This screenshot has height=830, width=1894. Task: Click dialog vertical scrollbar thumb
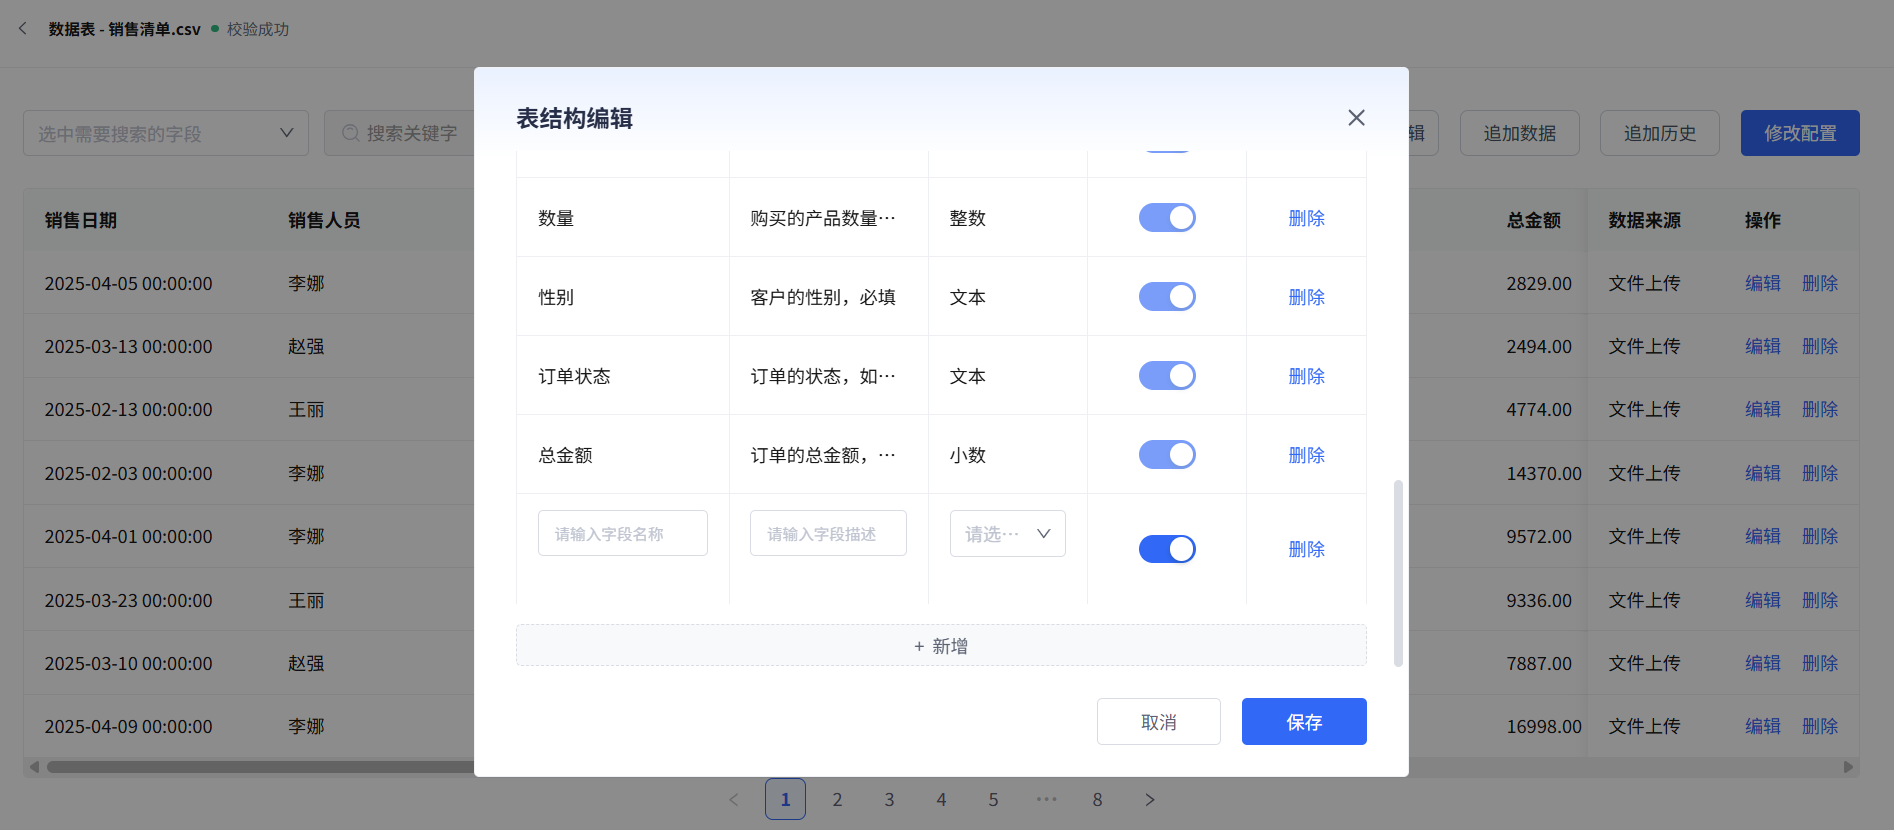(1398, 573)
